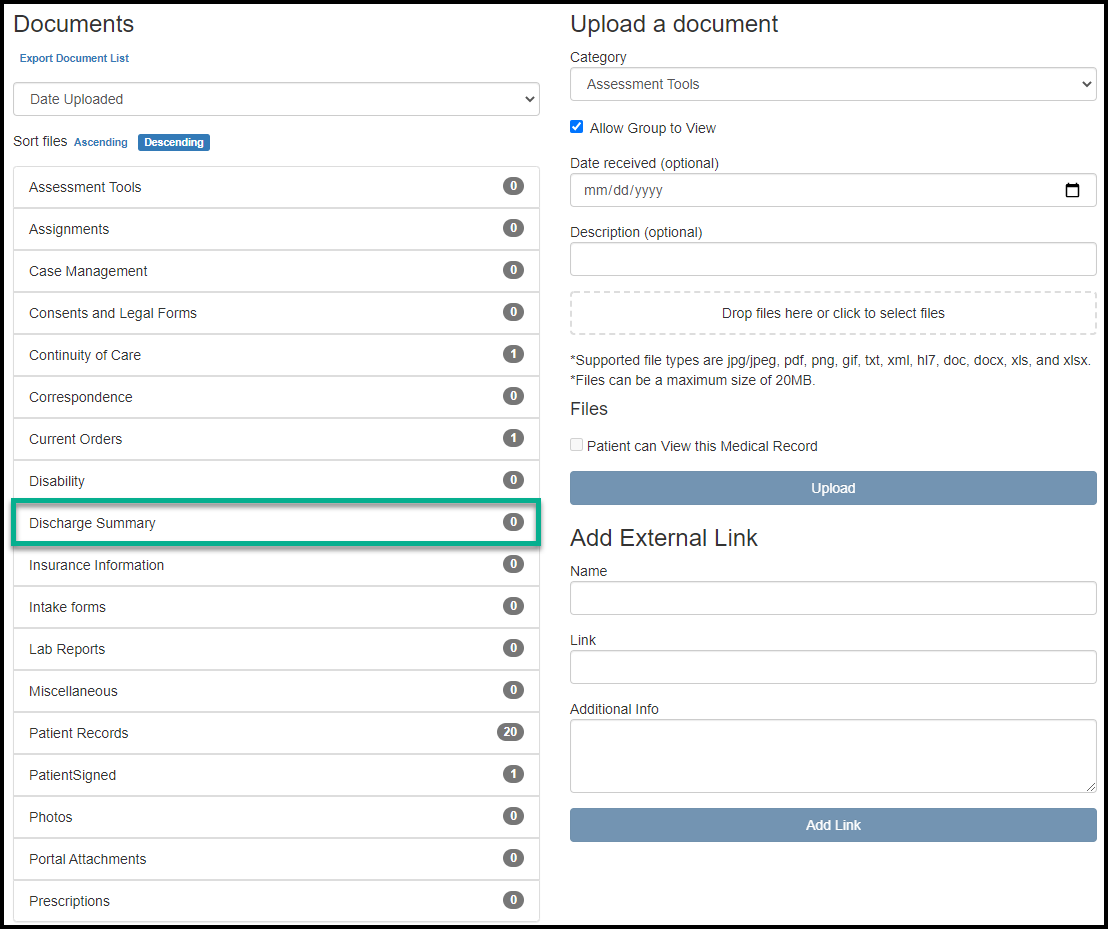
Task: Select Descending sort order
Action: tap(174, 142)
